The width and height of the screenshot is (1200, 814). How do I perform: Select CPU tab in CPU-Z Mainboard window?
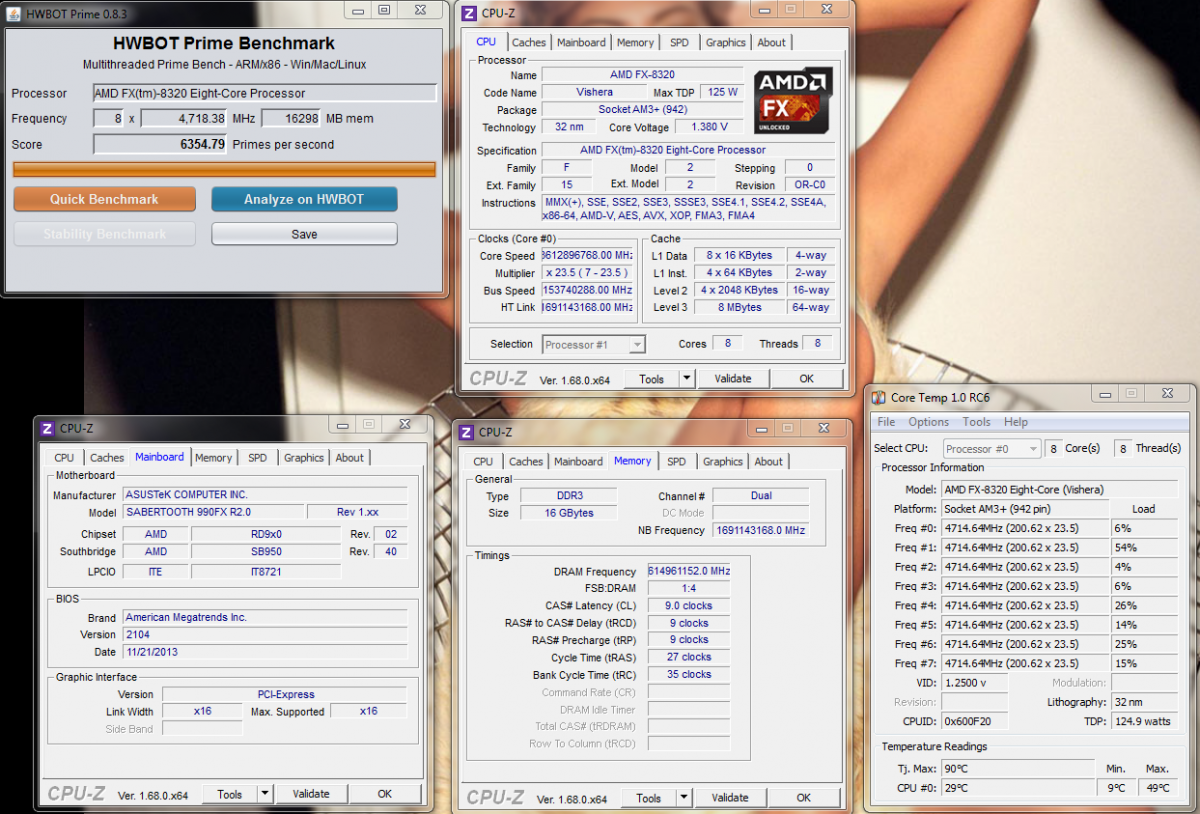[64, 458]
